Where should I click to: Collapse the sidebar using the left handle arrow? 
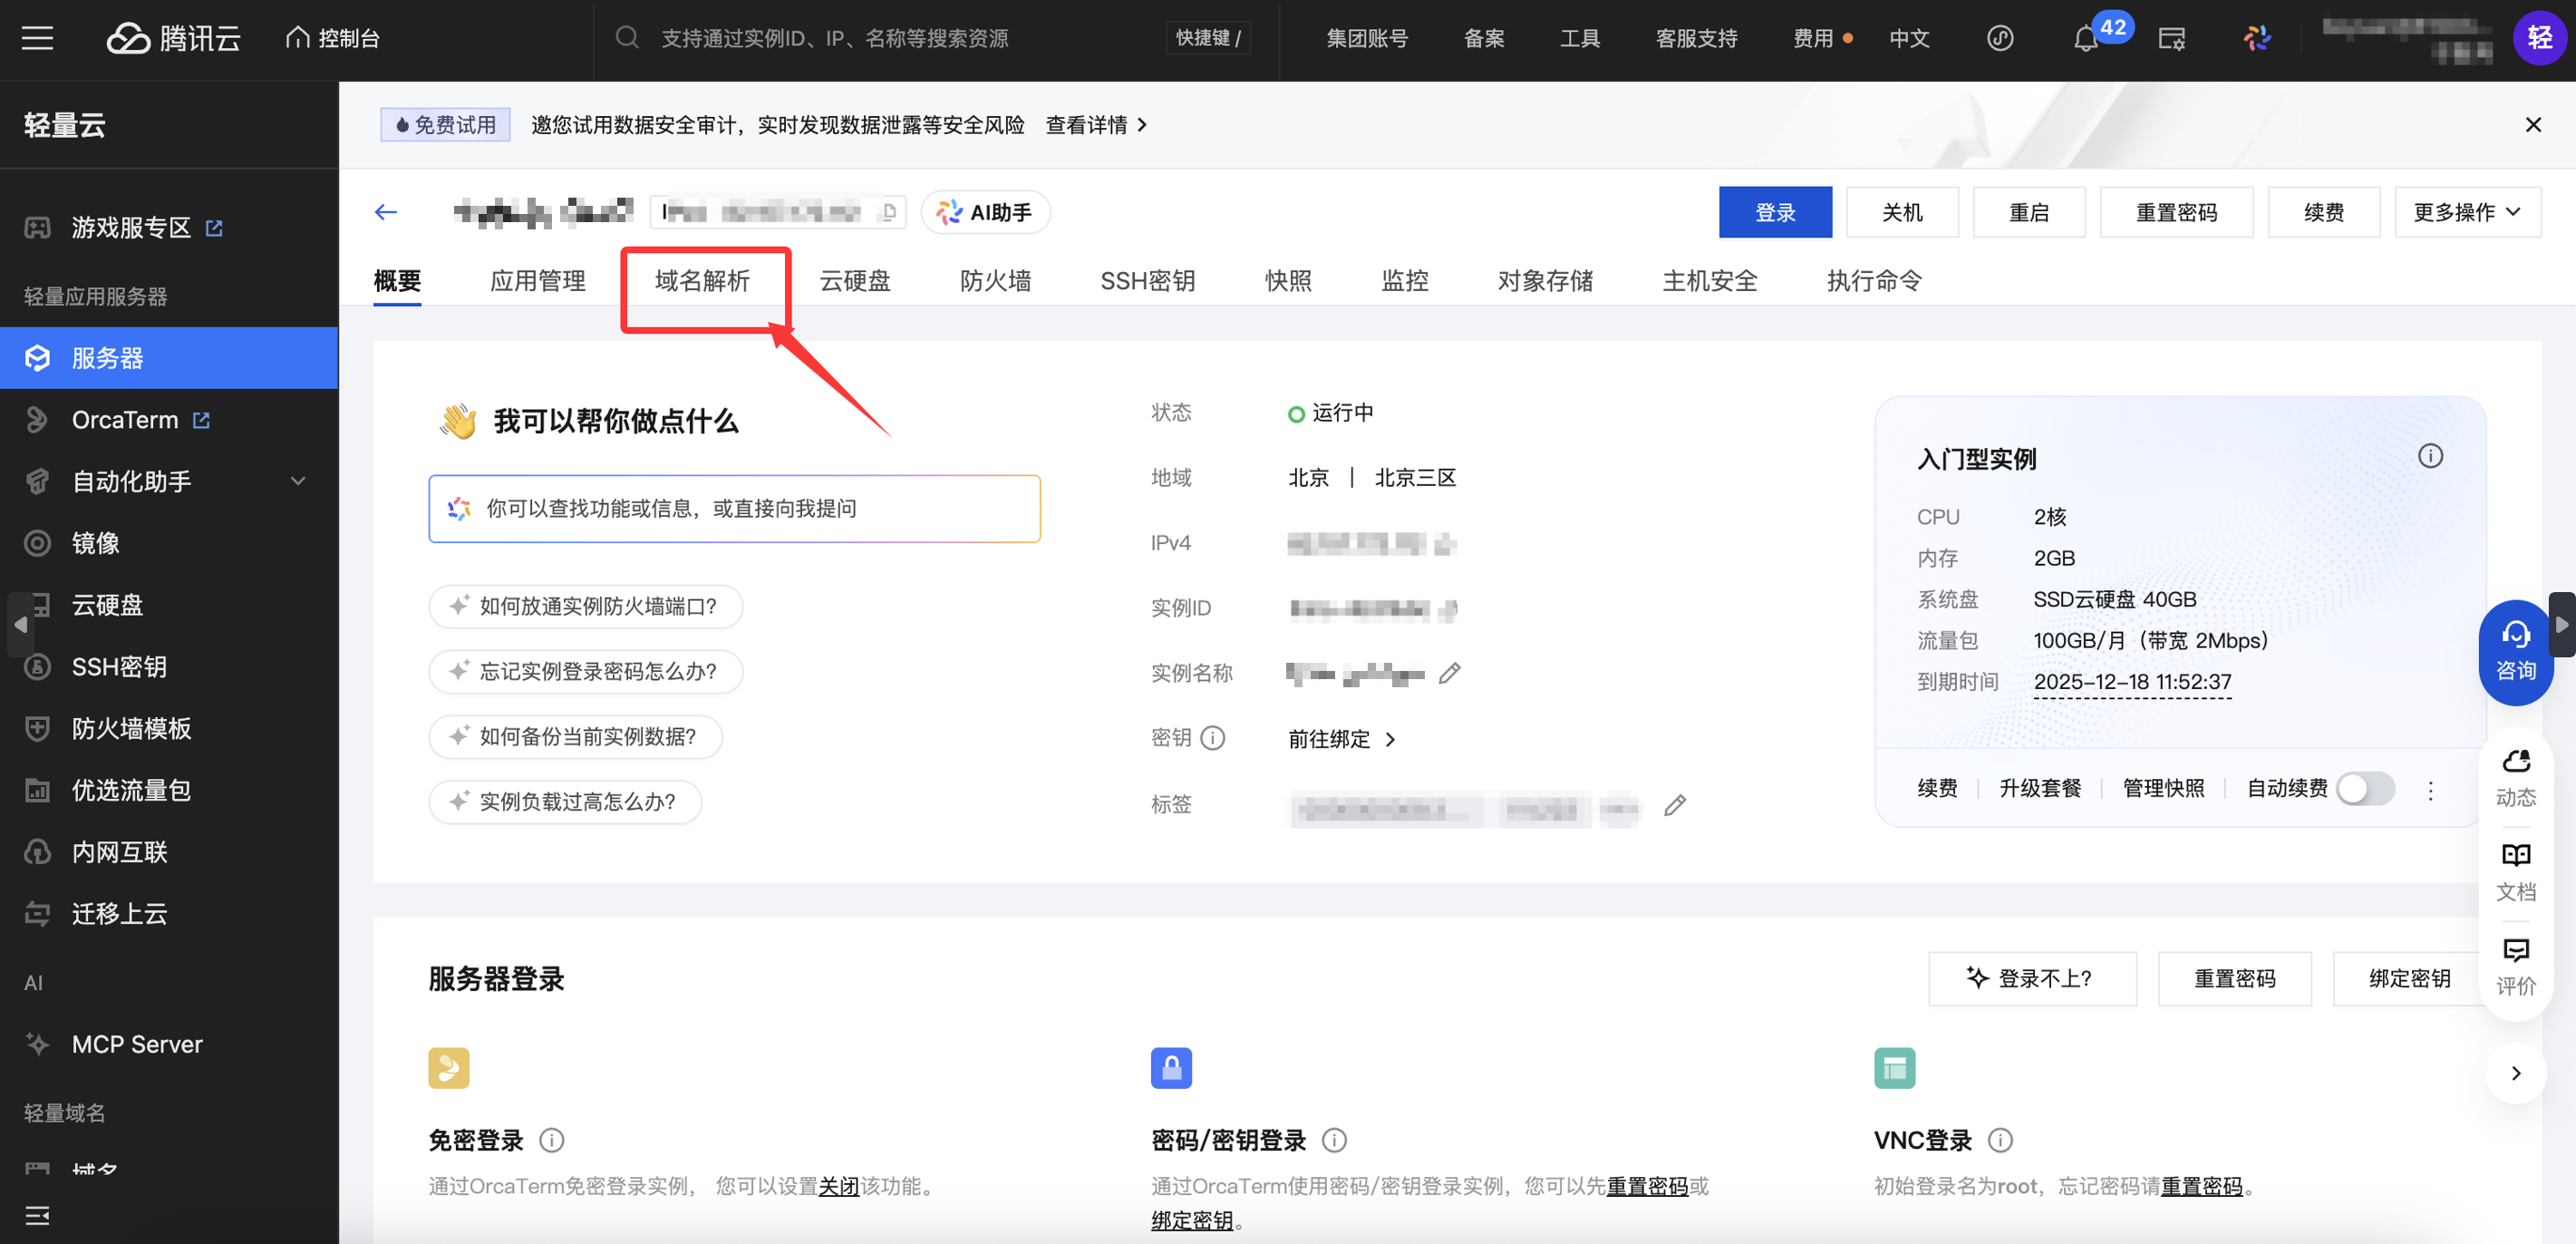click(21, 624)
